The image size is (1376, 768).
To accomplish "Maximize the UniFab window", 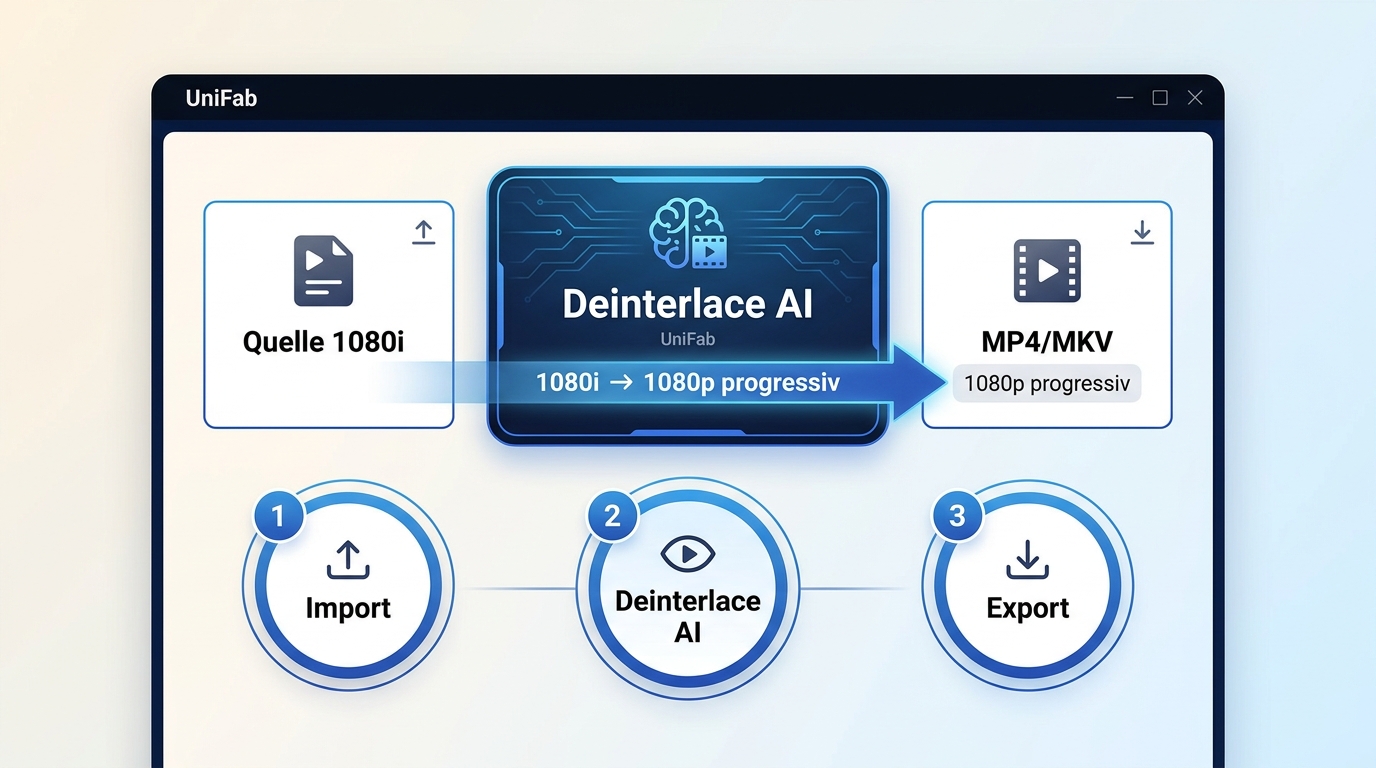I will pos(1160,98).
